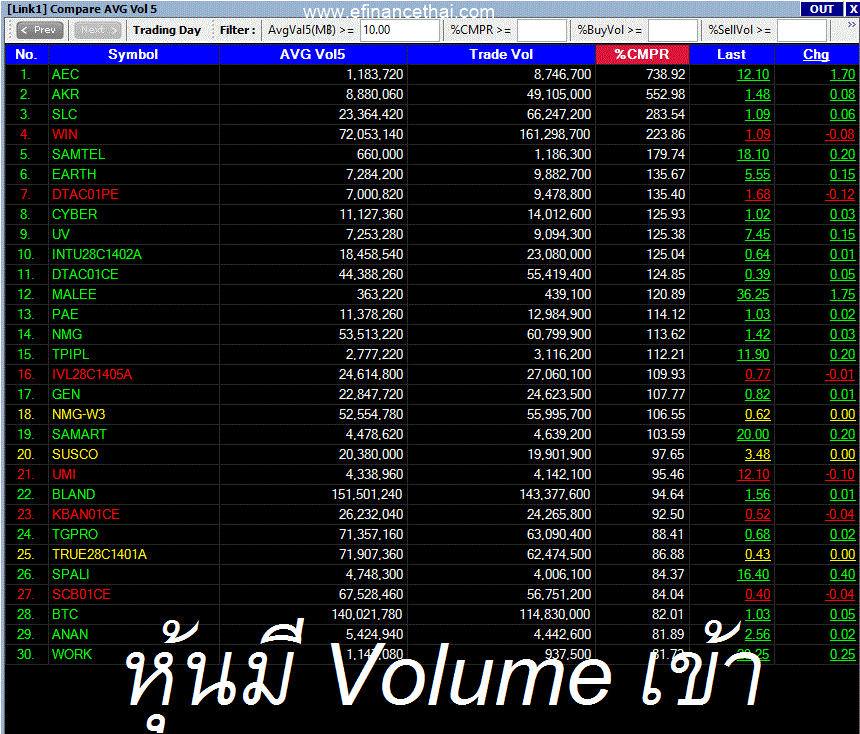
Task: Select the SPALI symbol
Action: [71, 575]
